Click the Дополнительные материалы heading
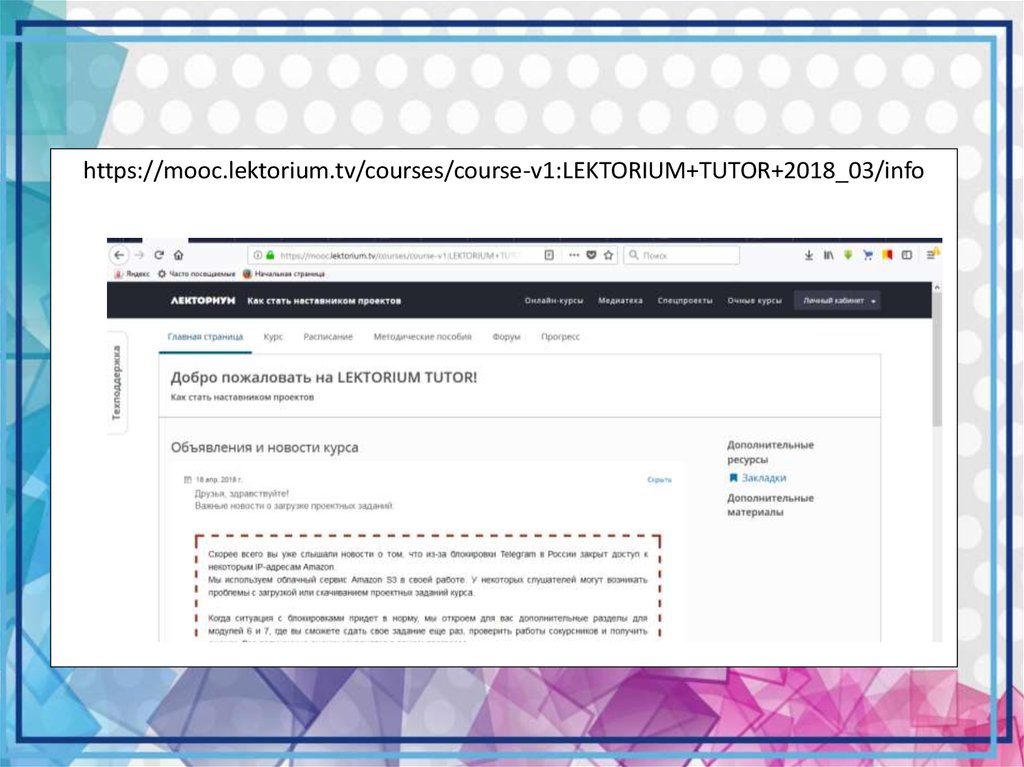Screen dimensions: 1024x767 click(x=771, y=505)
